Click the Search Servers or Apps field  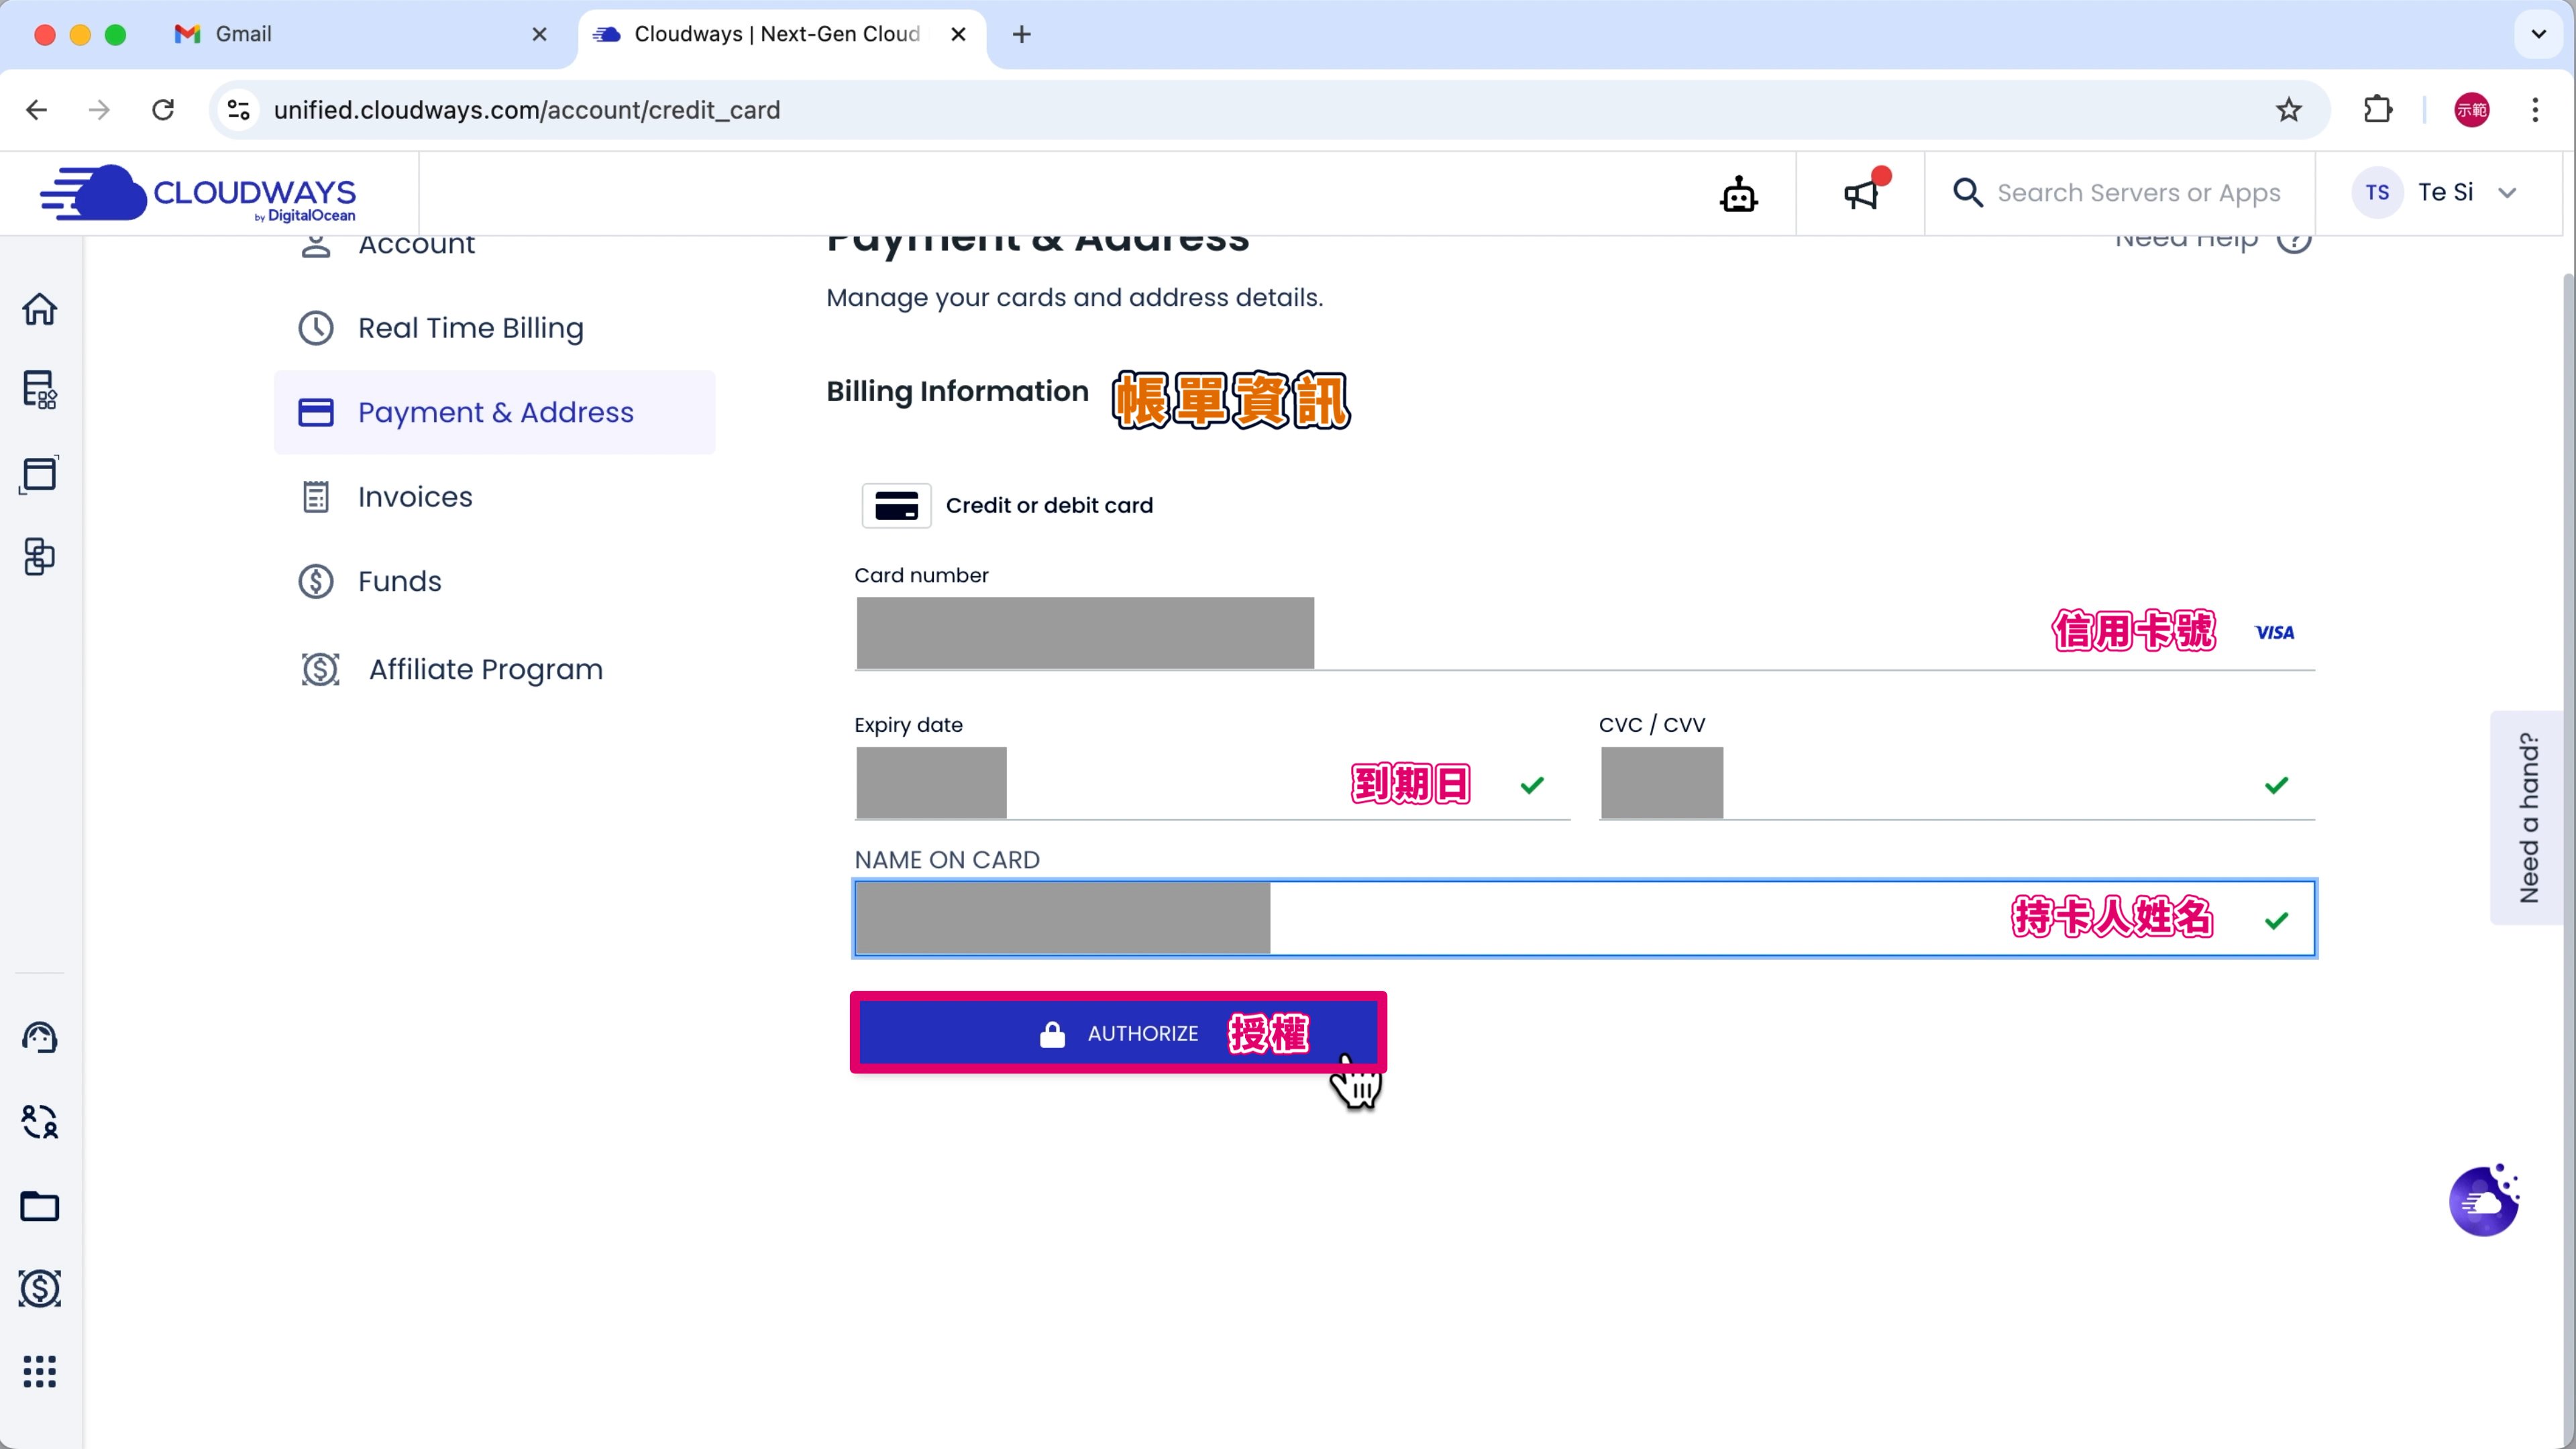2138,193
